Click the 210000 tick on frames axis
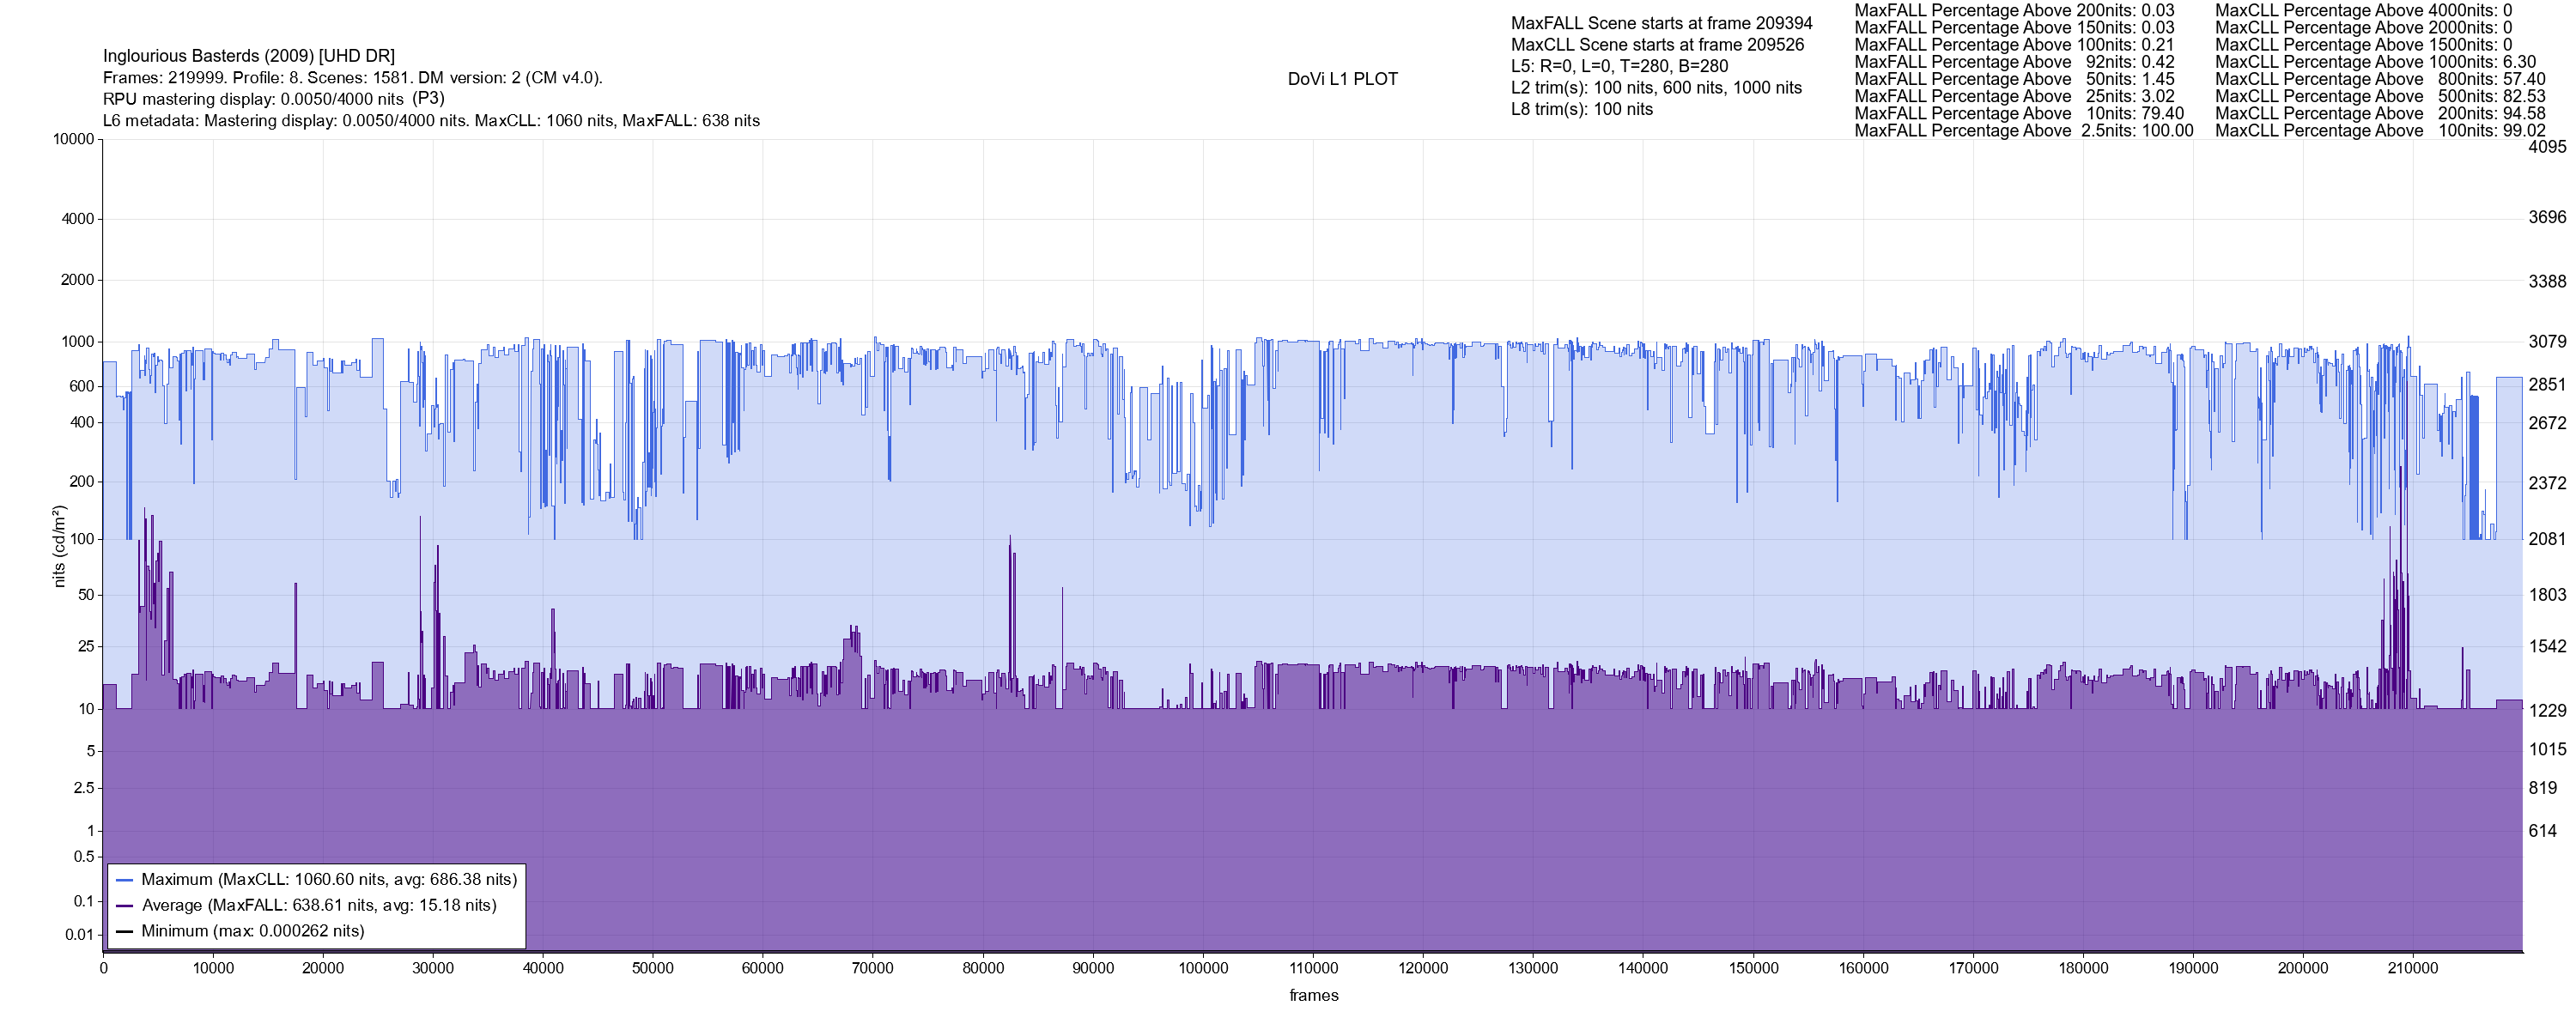2576x1030 pixels. [2413, 969]
